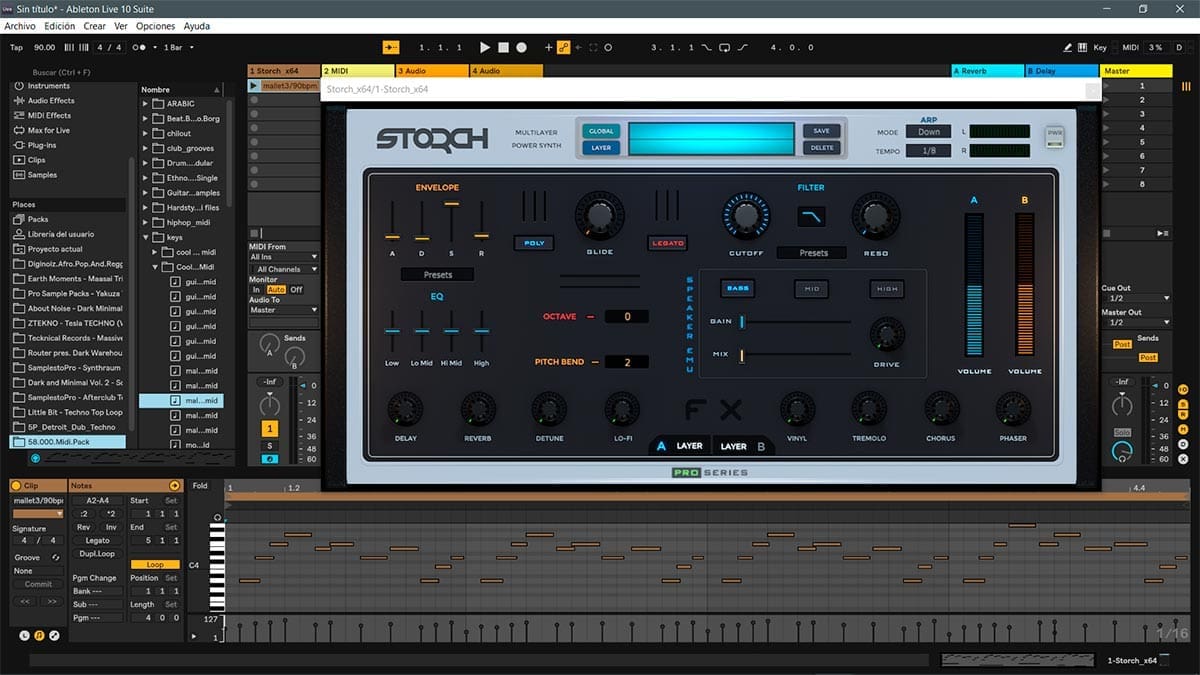Click the DELETE preset button in Storch
Viewport: 1200px width, 675px height.
pos(821,148)
